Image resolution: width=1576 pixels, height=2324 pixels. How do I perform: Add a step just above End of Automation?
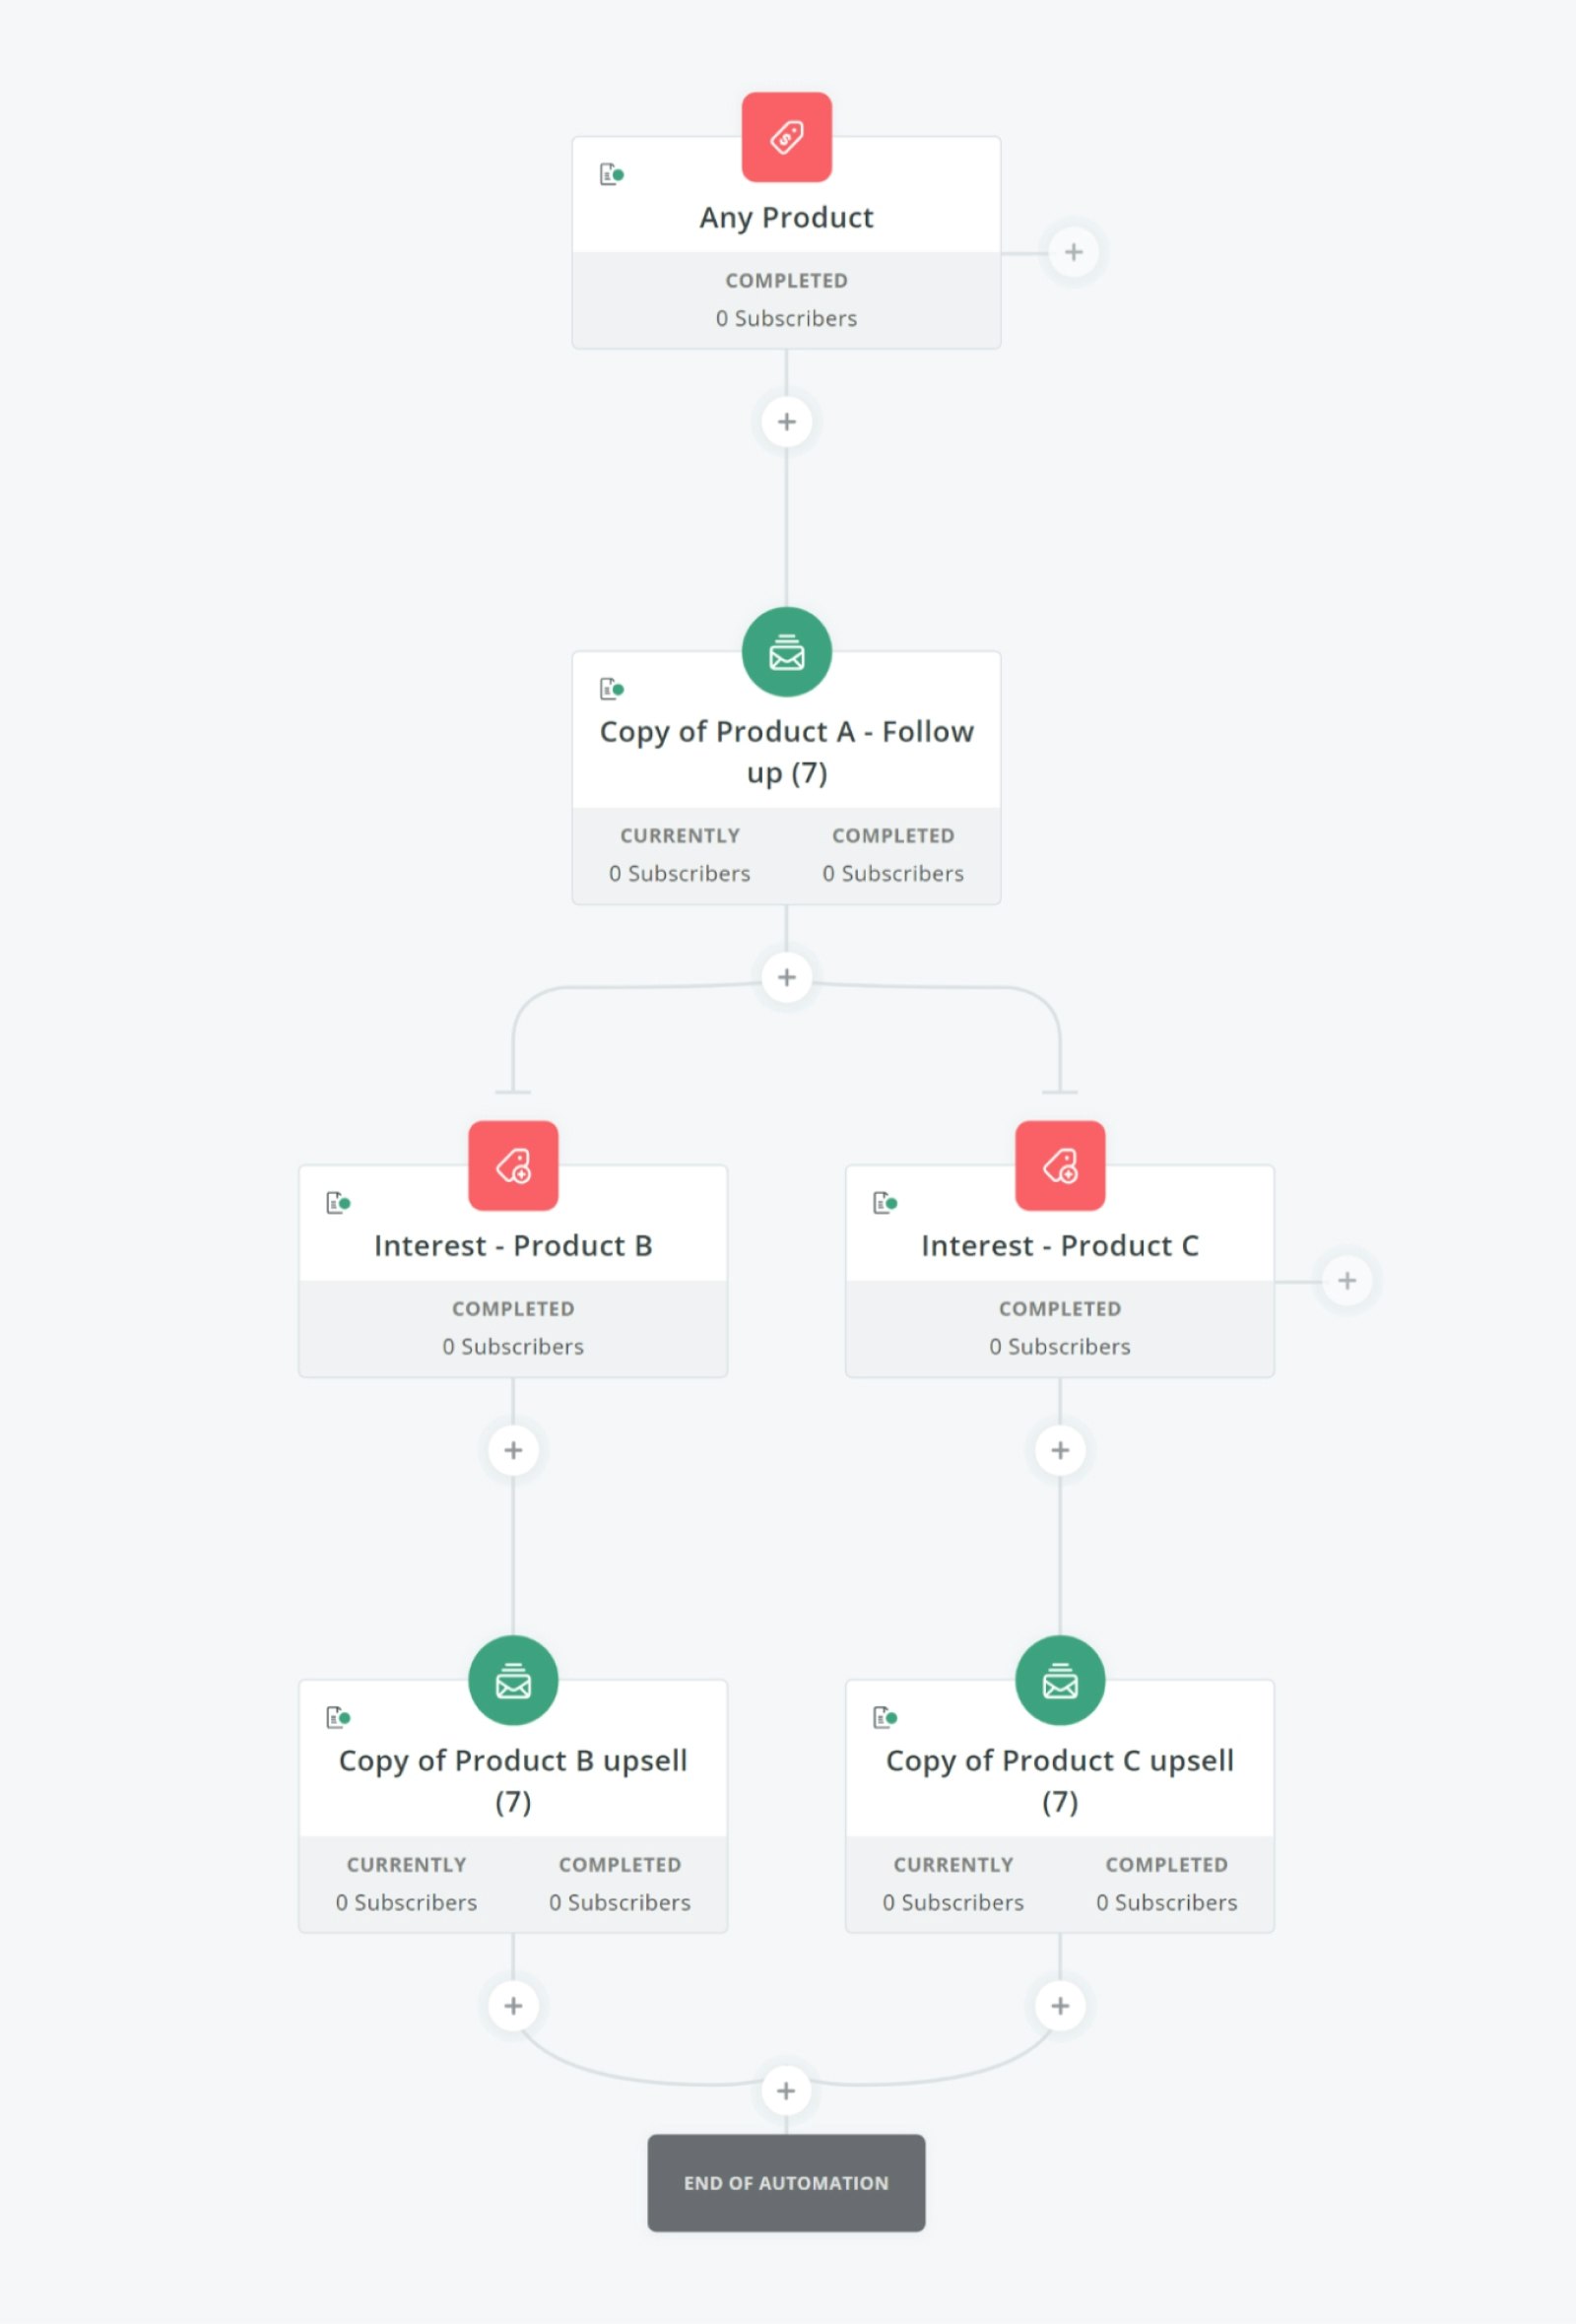[x=786, y=2090]
